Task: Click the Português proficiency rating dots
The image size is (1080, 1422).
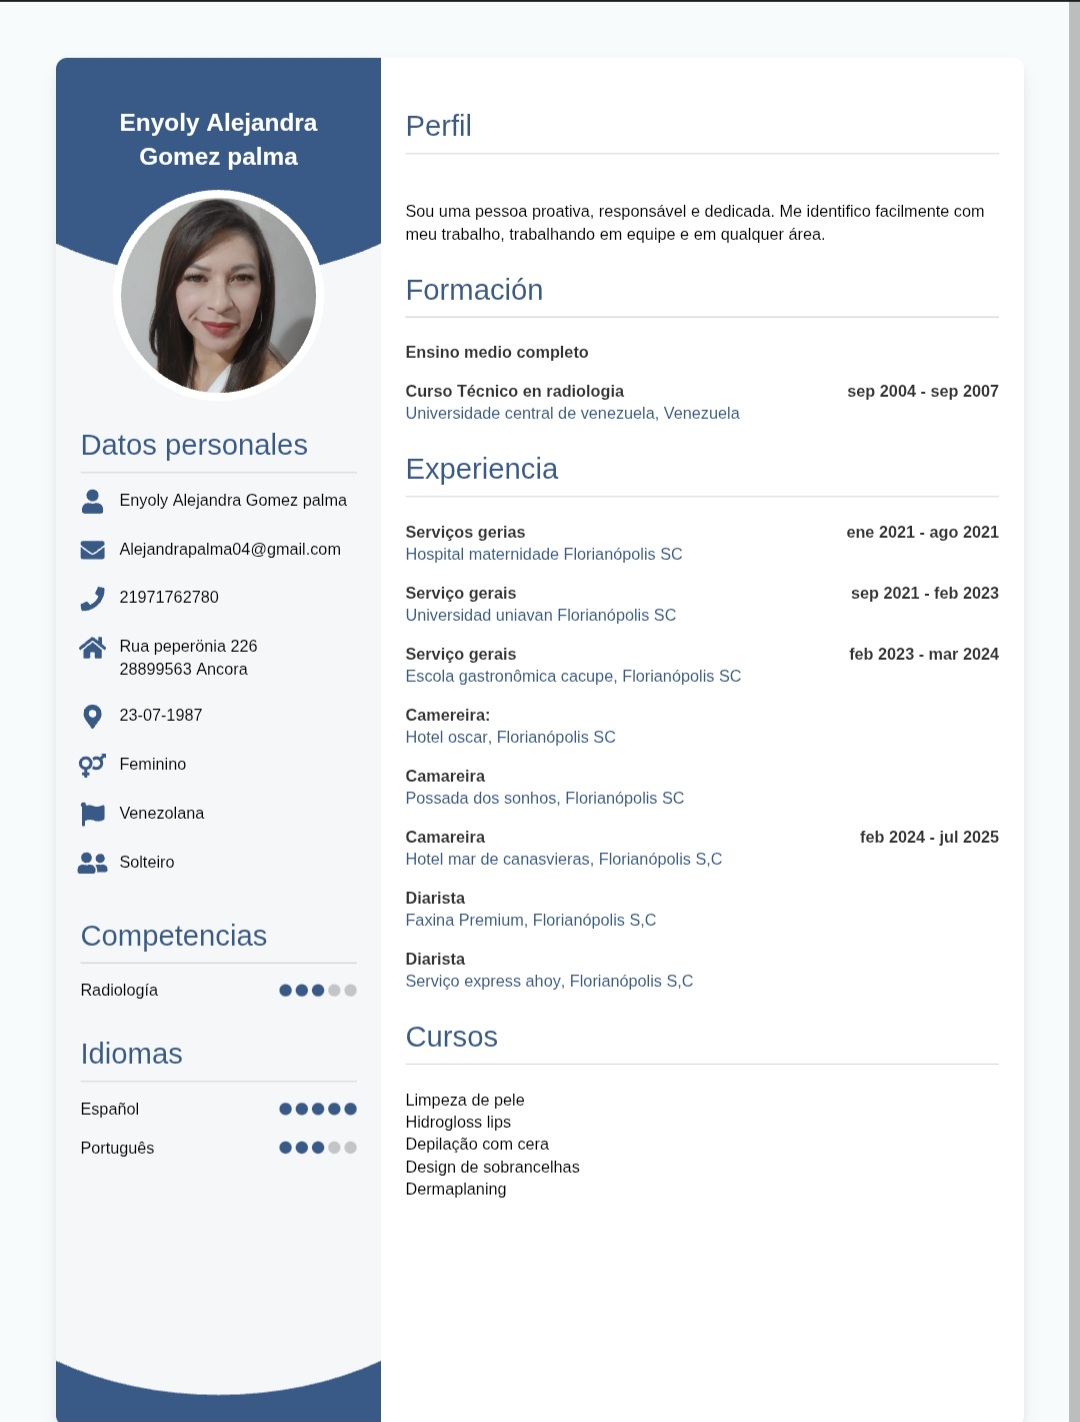Action: tap(317, 1148)
